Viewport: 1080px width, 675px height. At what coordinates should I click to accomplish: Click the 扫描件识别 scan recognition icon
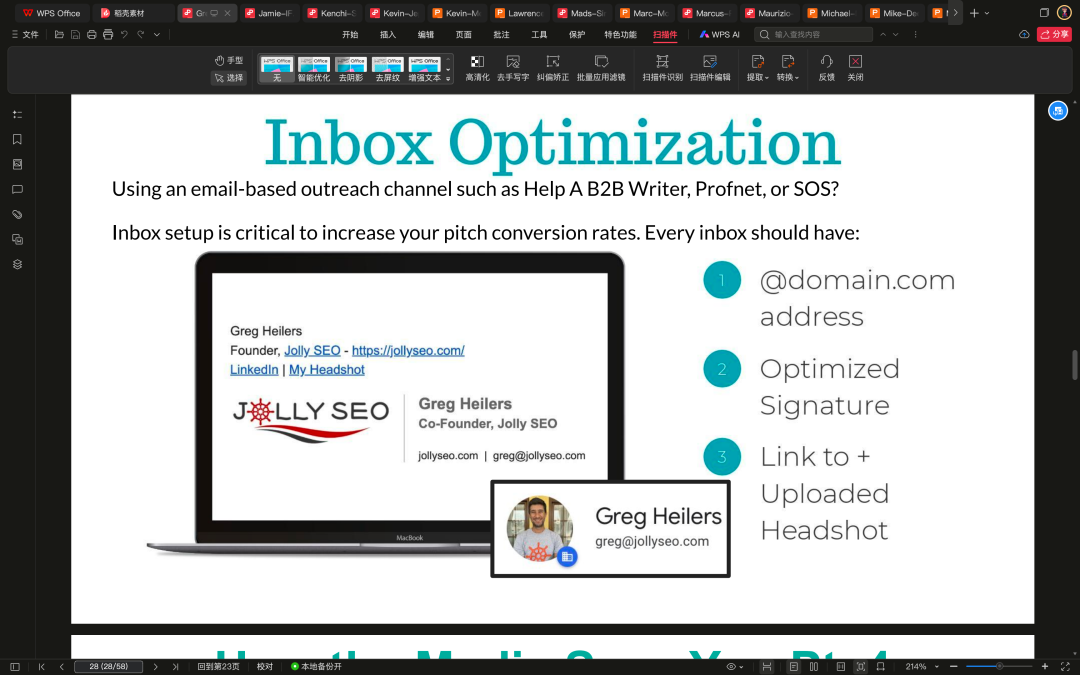coord(662,68)
